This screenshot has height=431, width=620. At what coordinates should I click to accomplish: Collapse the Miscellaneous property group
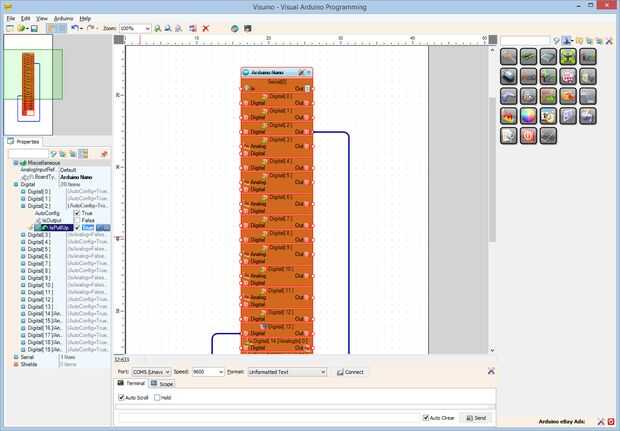click(16, 163)
